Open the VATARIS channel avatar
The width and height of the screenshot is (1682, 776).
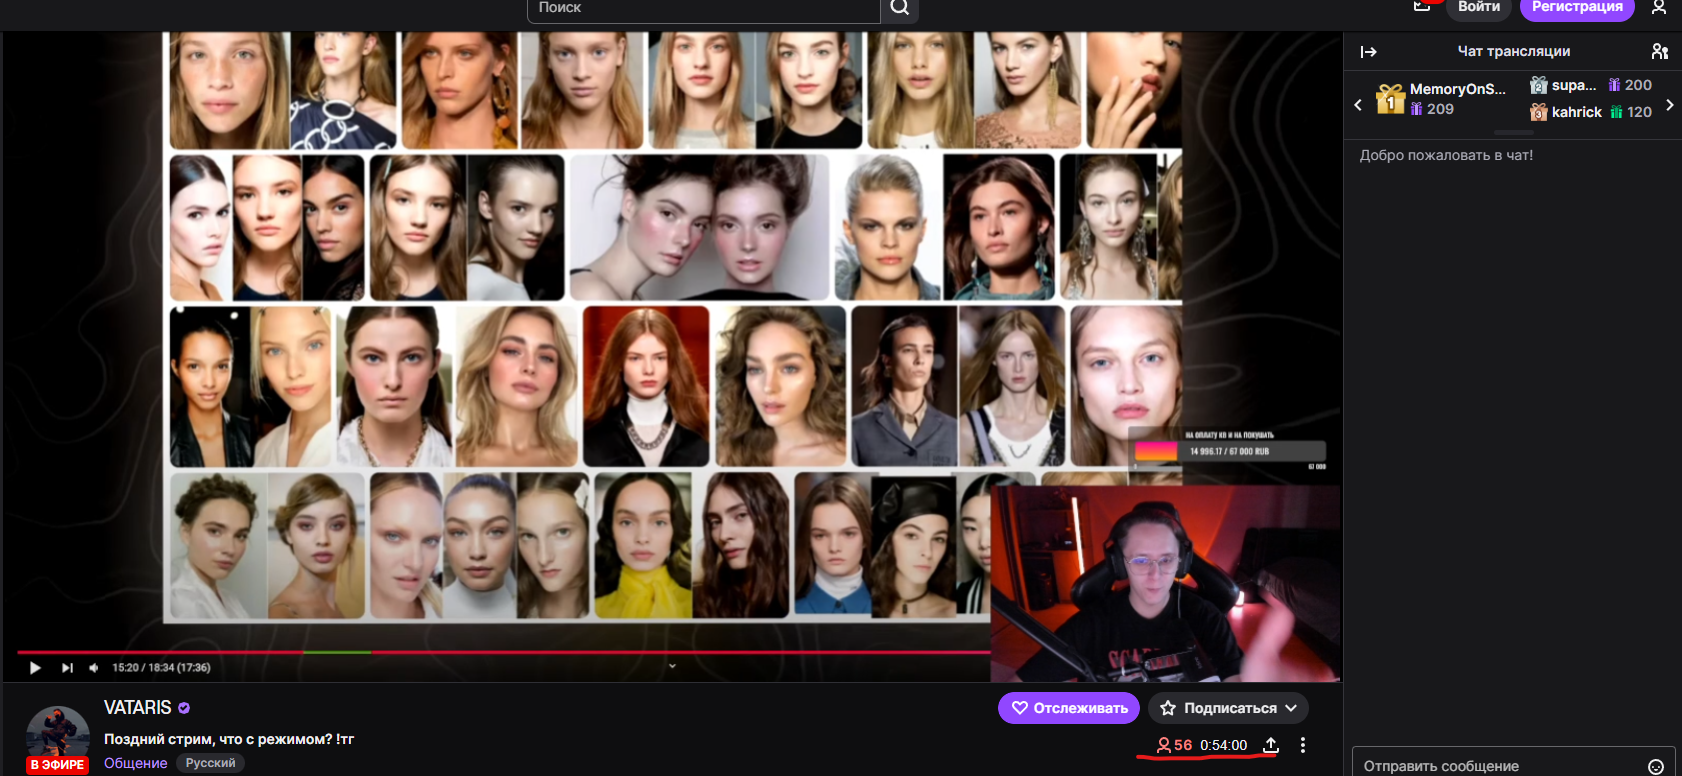(x=58, y=738)
